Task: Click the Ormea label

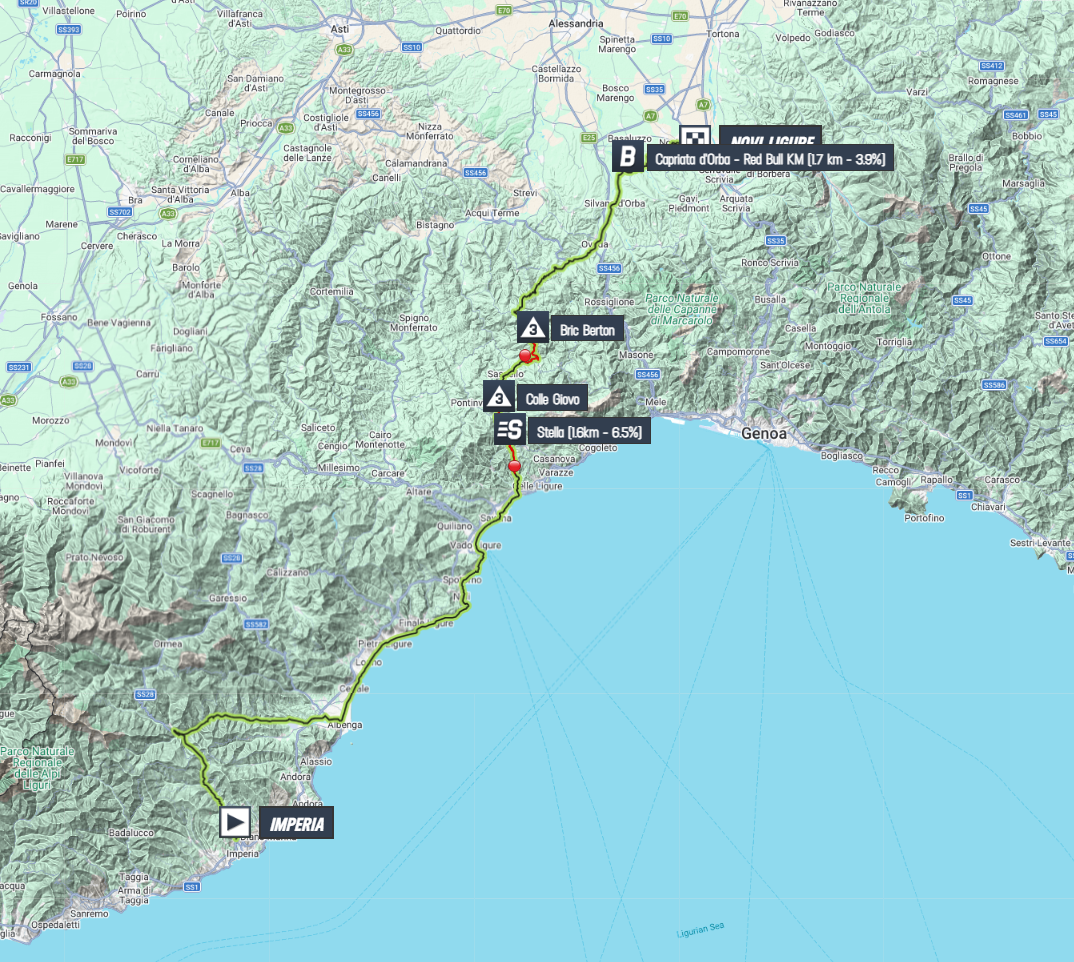Action: pyautogui.click(x=168, y=644)
